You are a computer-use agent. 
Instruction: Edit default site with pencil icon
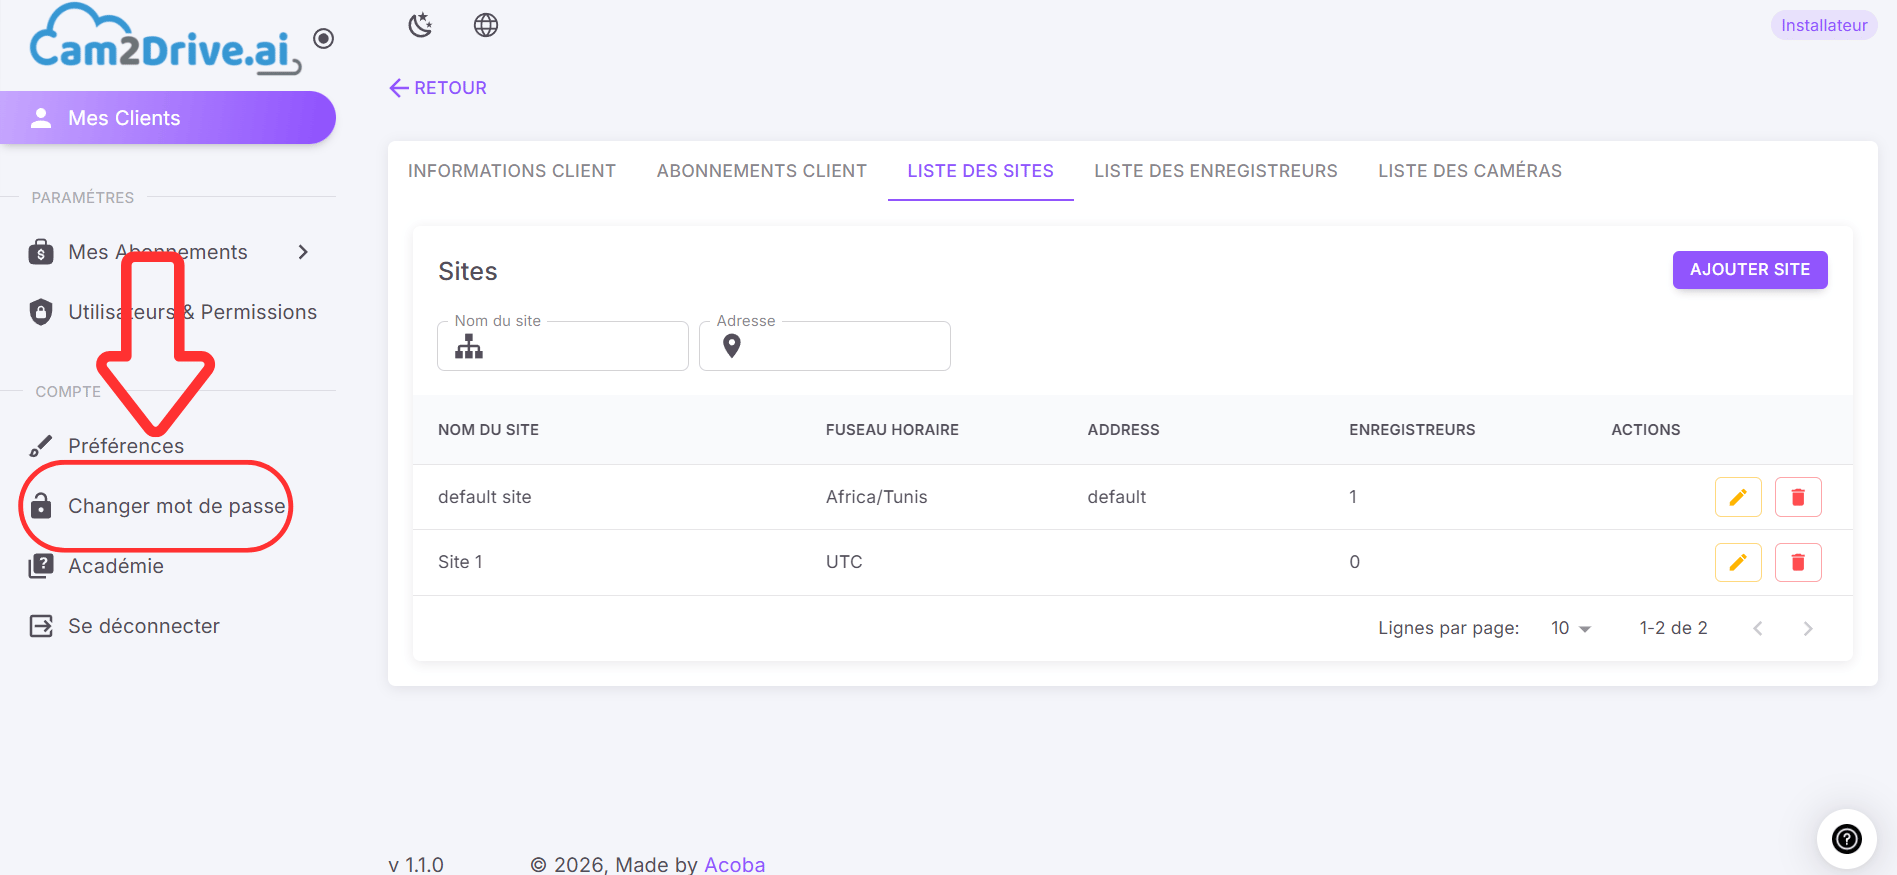(x=1738, y=497)
